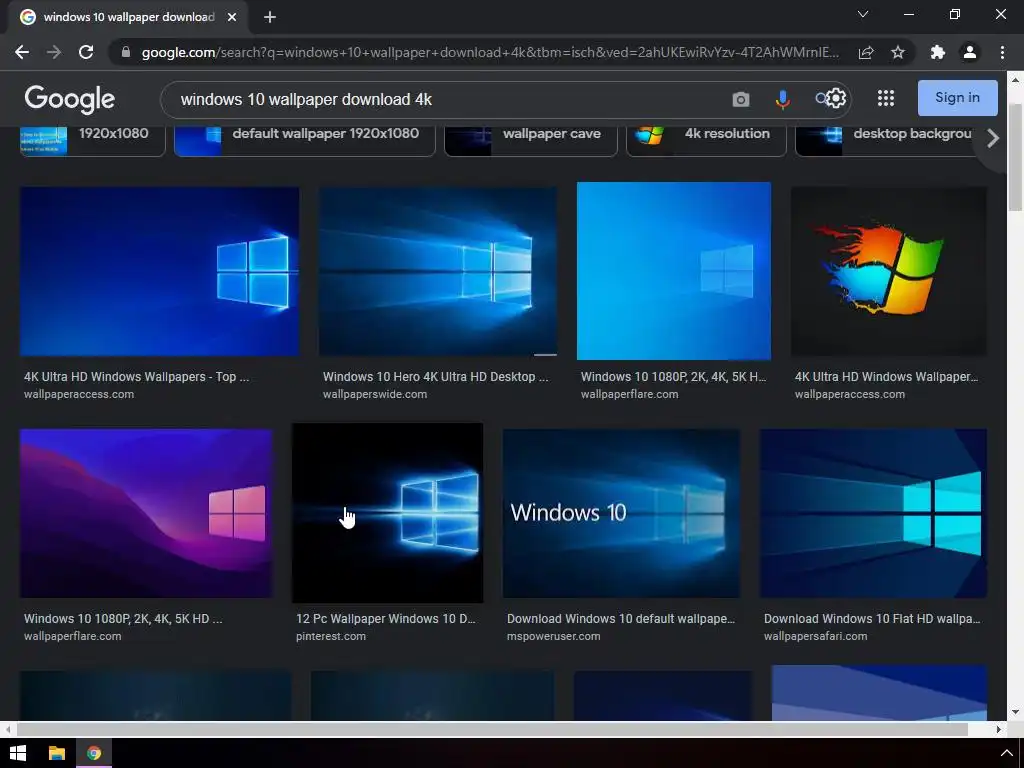Click the wallpaperswide.com source text

point(375,394)
